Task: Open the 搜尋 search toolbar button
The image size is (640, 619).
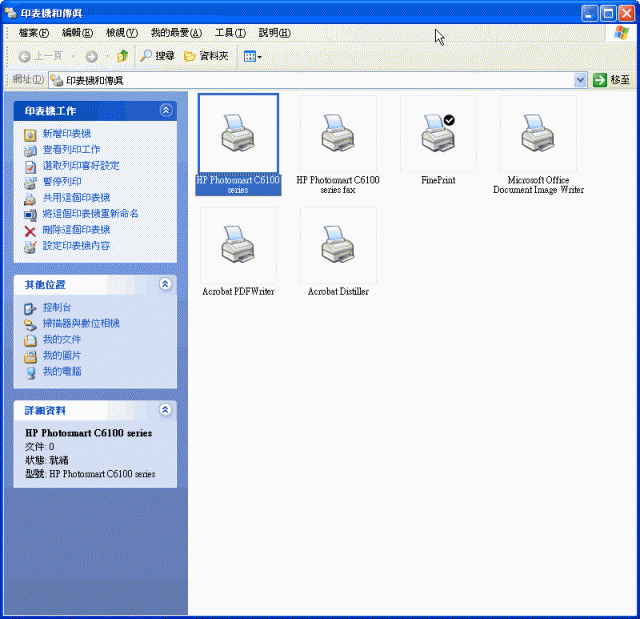Action: pyautogui.click(x=157, y=56)
